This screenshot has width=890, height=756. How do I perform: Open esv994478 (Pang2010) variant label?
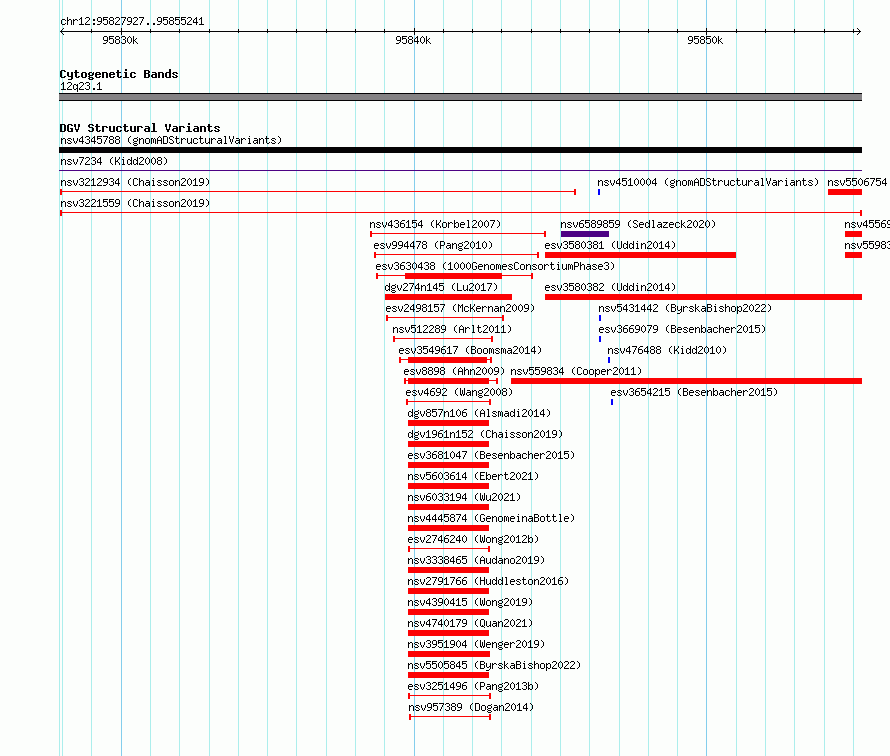(433, 245)
